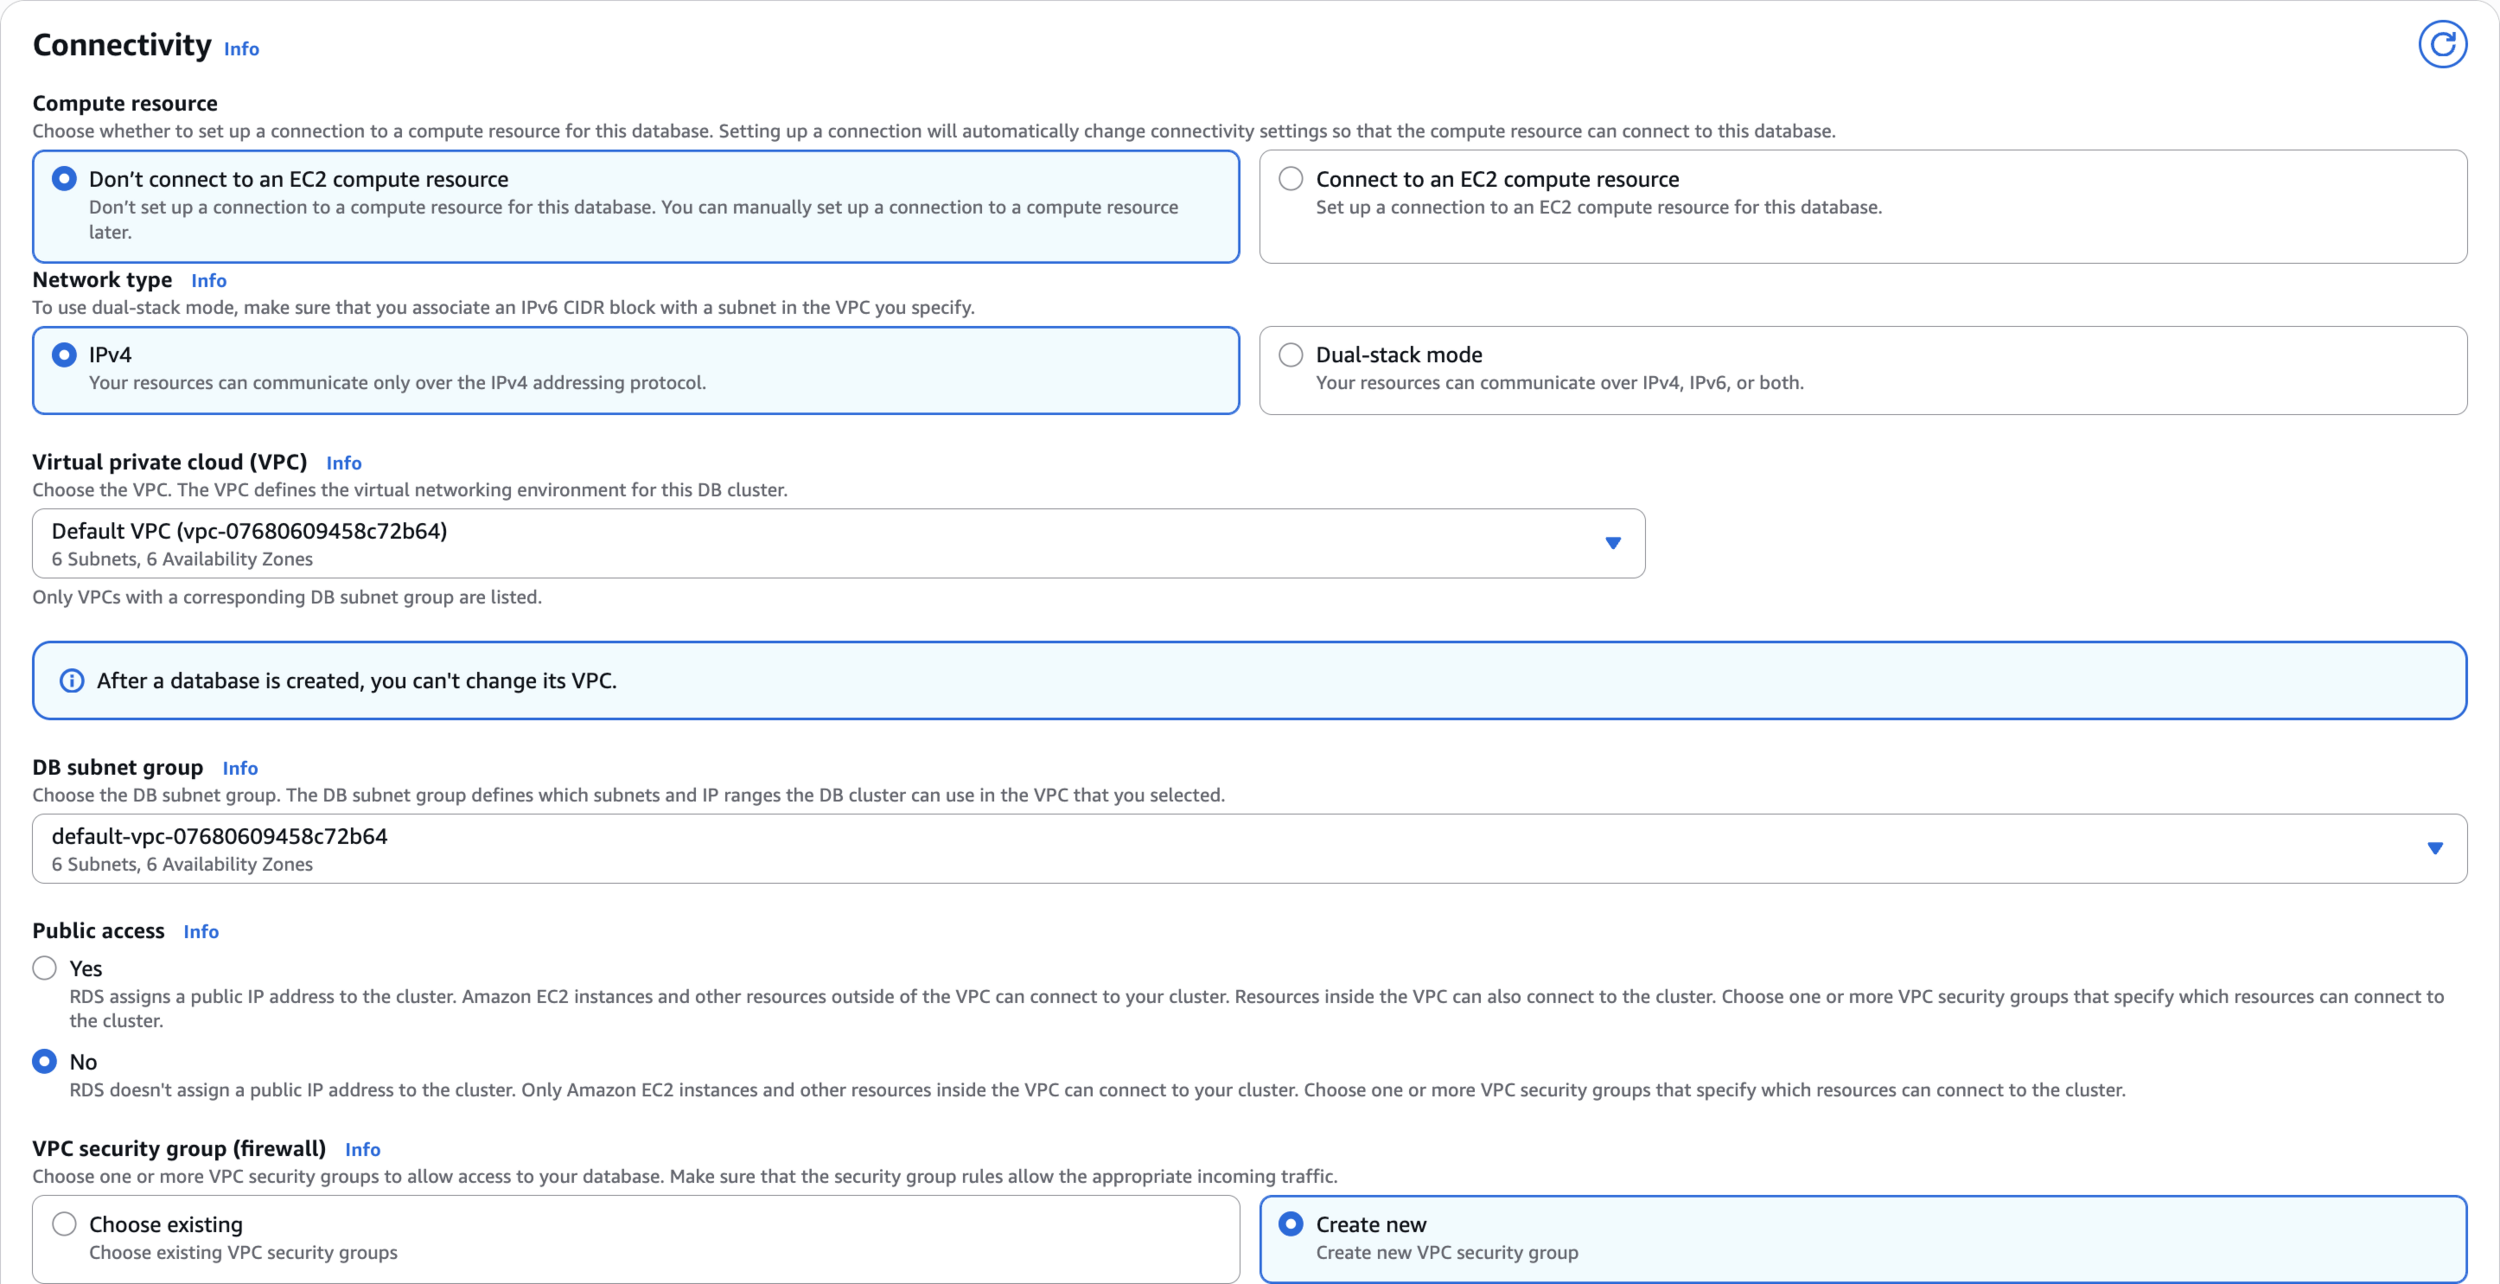The image size is (2500, 1284).
Task: Click the DB subnet group dropdown arrow
Action: tap(2435, 848)
